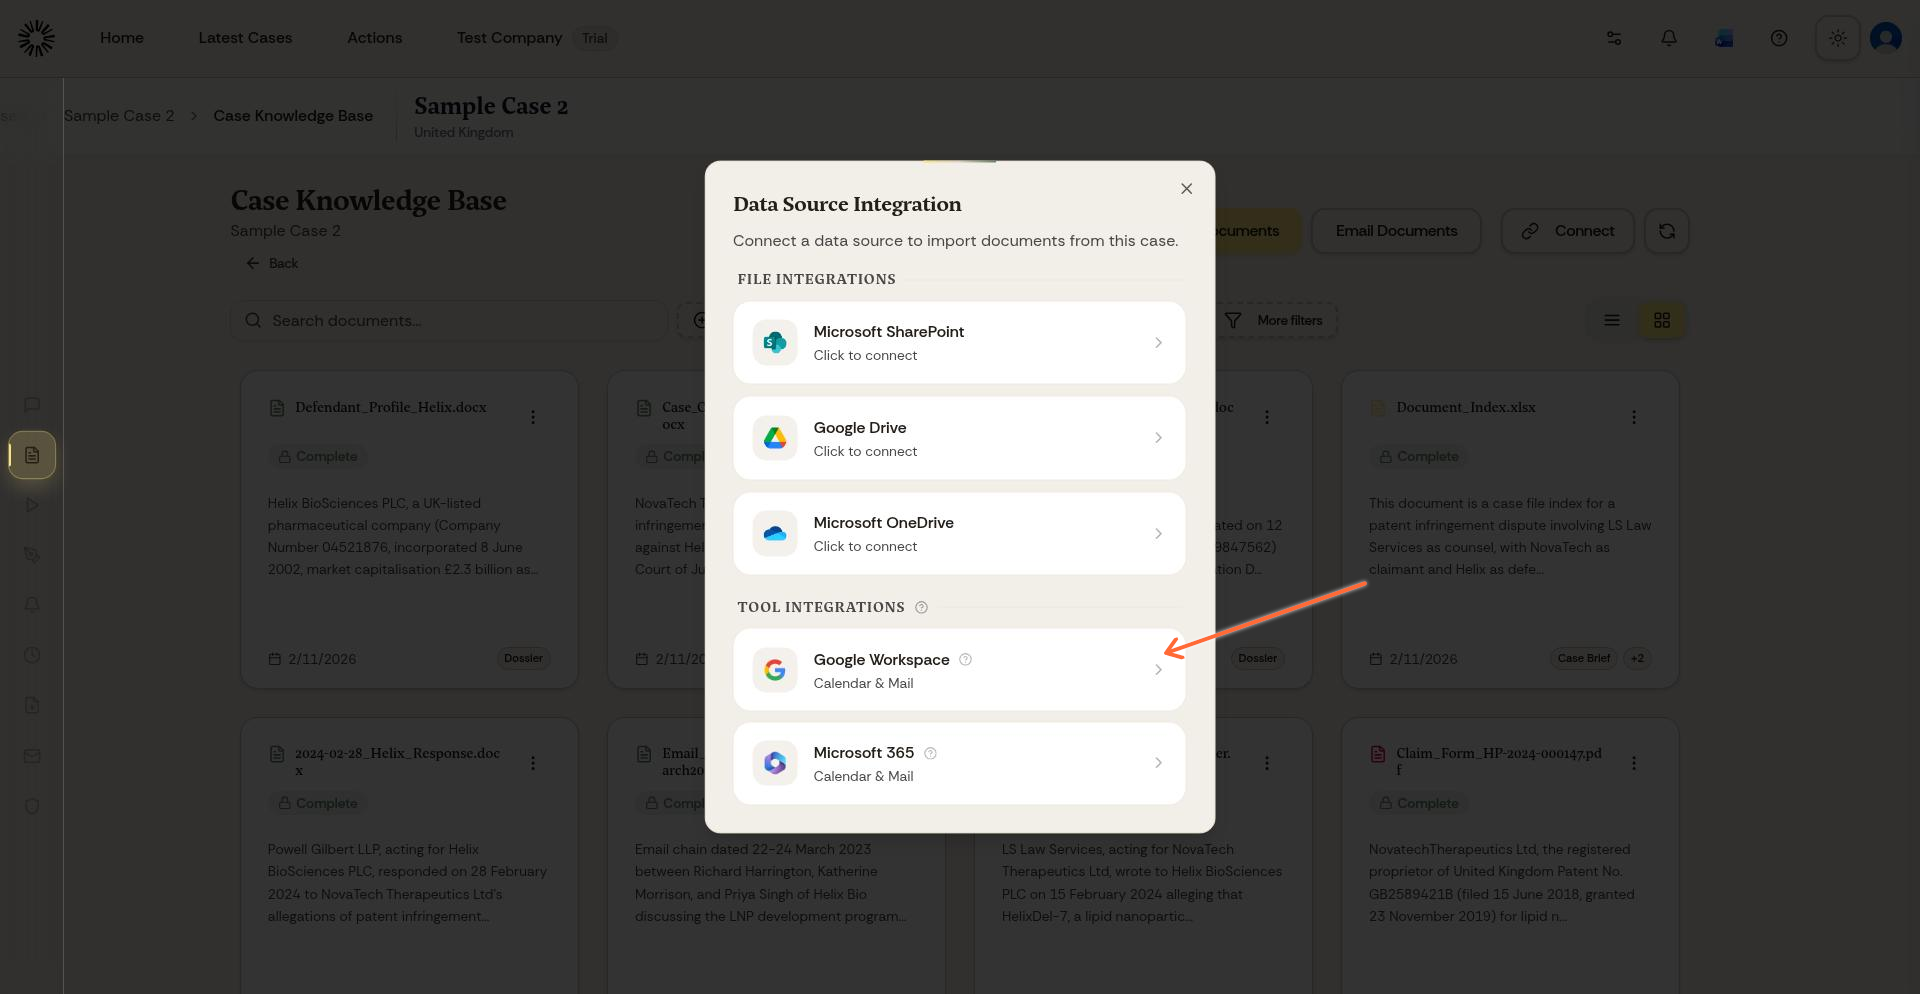1920x994 pixels.
Task: Click the Google Workspace G logo
Action: [x=775, y=670]
